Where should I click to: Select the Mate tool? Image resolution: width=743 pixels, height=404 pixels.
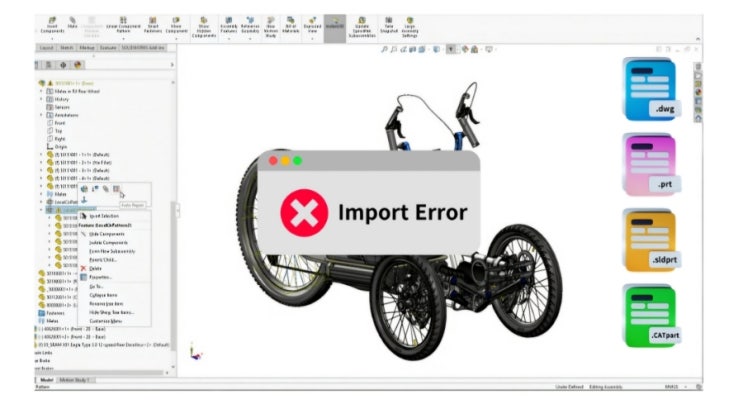coord(72,23)
